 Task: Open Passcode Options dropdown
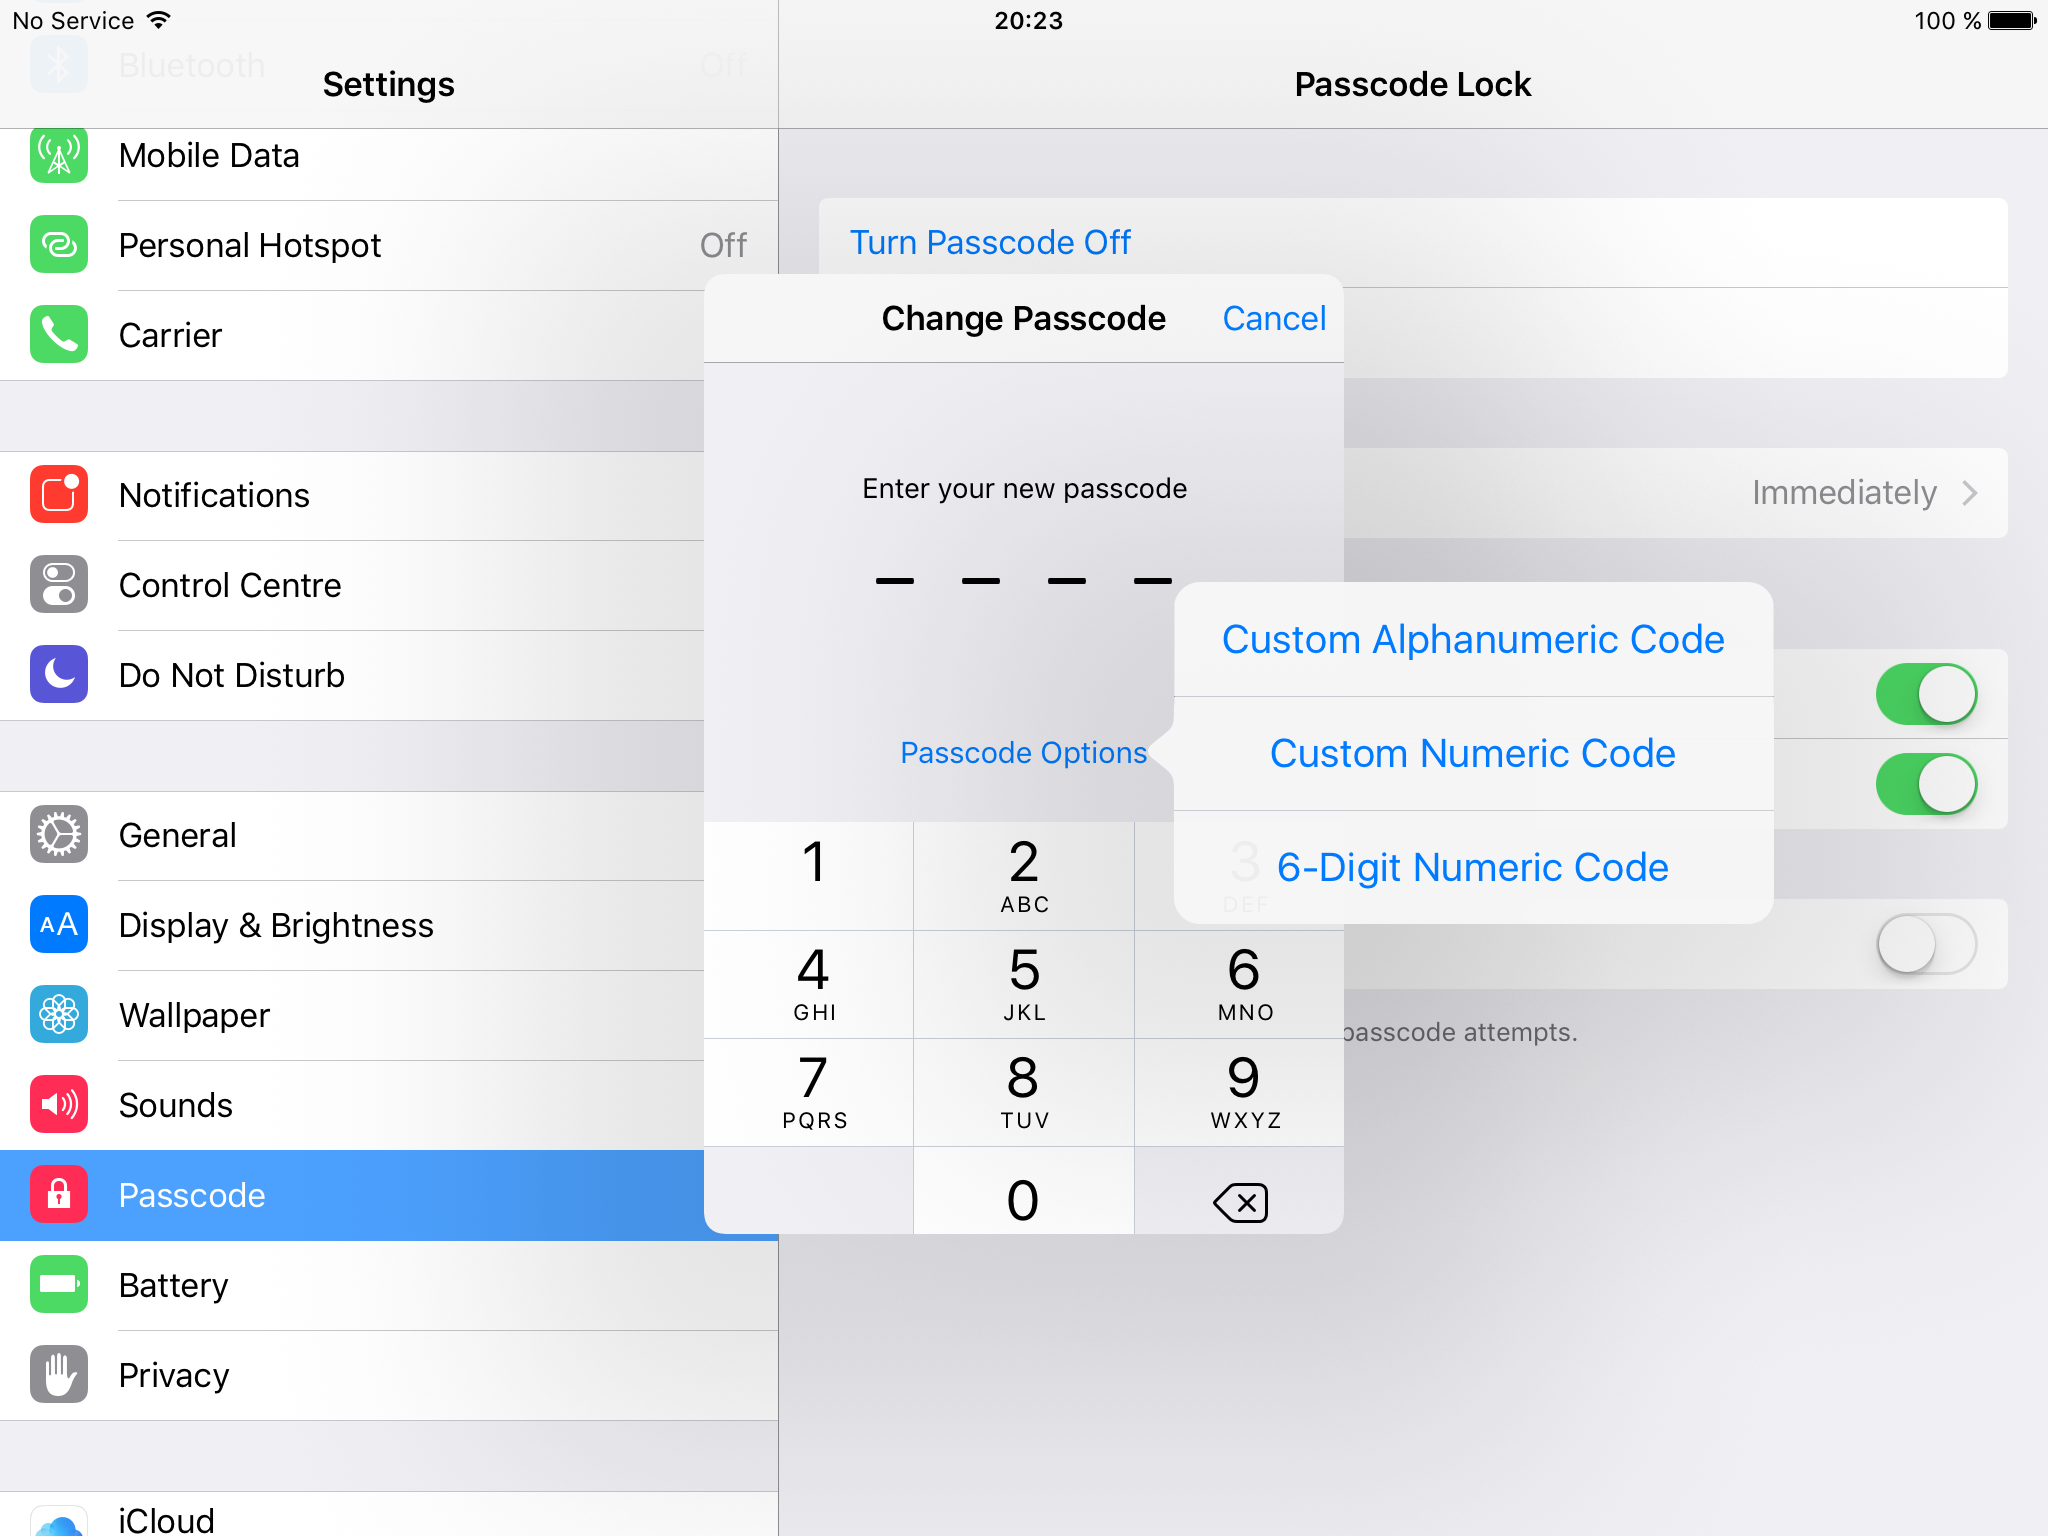1022,752
